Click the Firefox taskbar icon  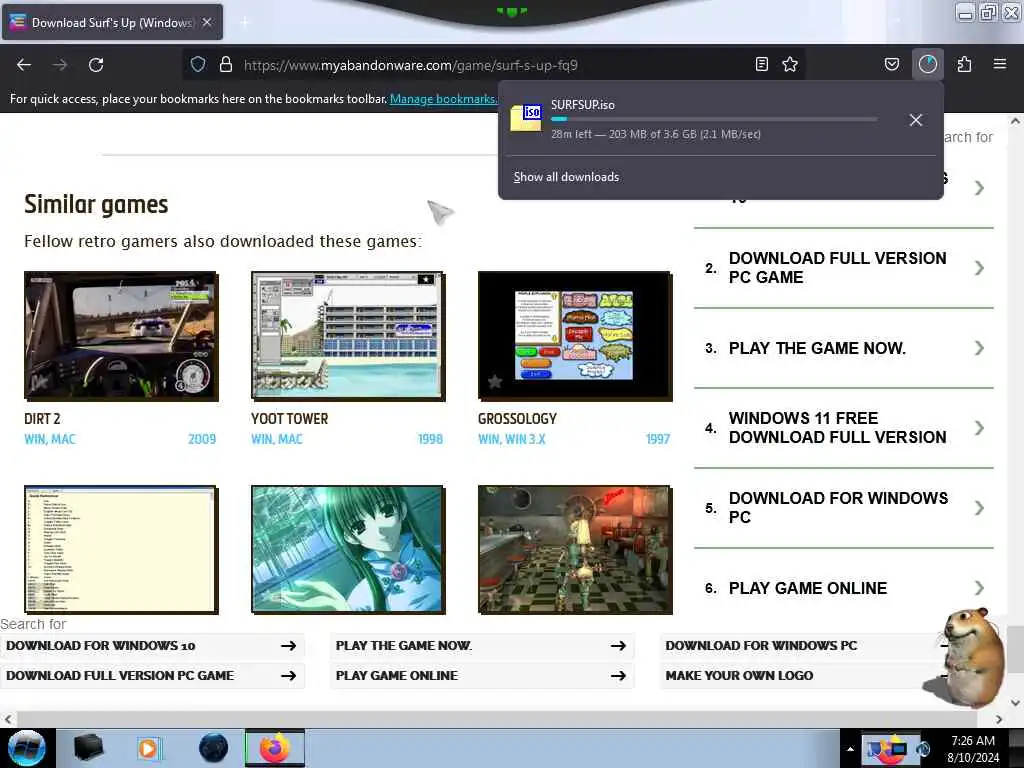(275, 748)
